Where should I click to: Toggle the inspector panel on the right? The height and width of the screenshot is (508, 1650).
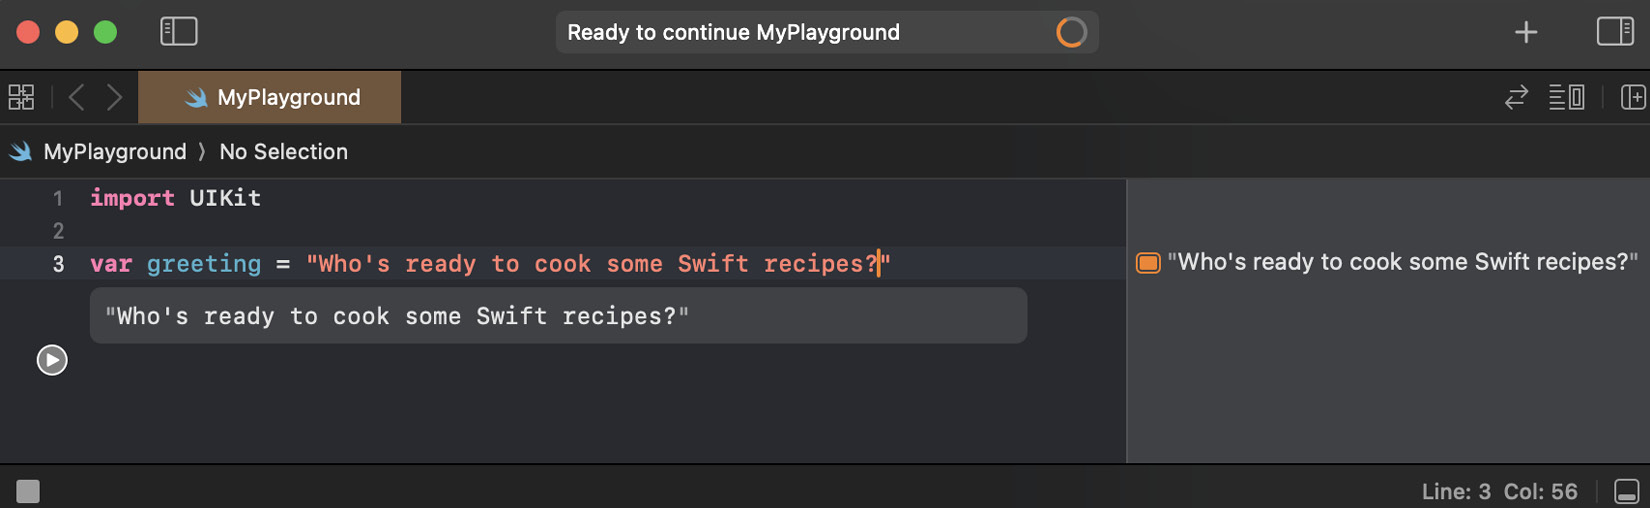[x=1614, y=32]
